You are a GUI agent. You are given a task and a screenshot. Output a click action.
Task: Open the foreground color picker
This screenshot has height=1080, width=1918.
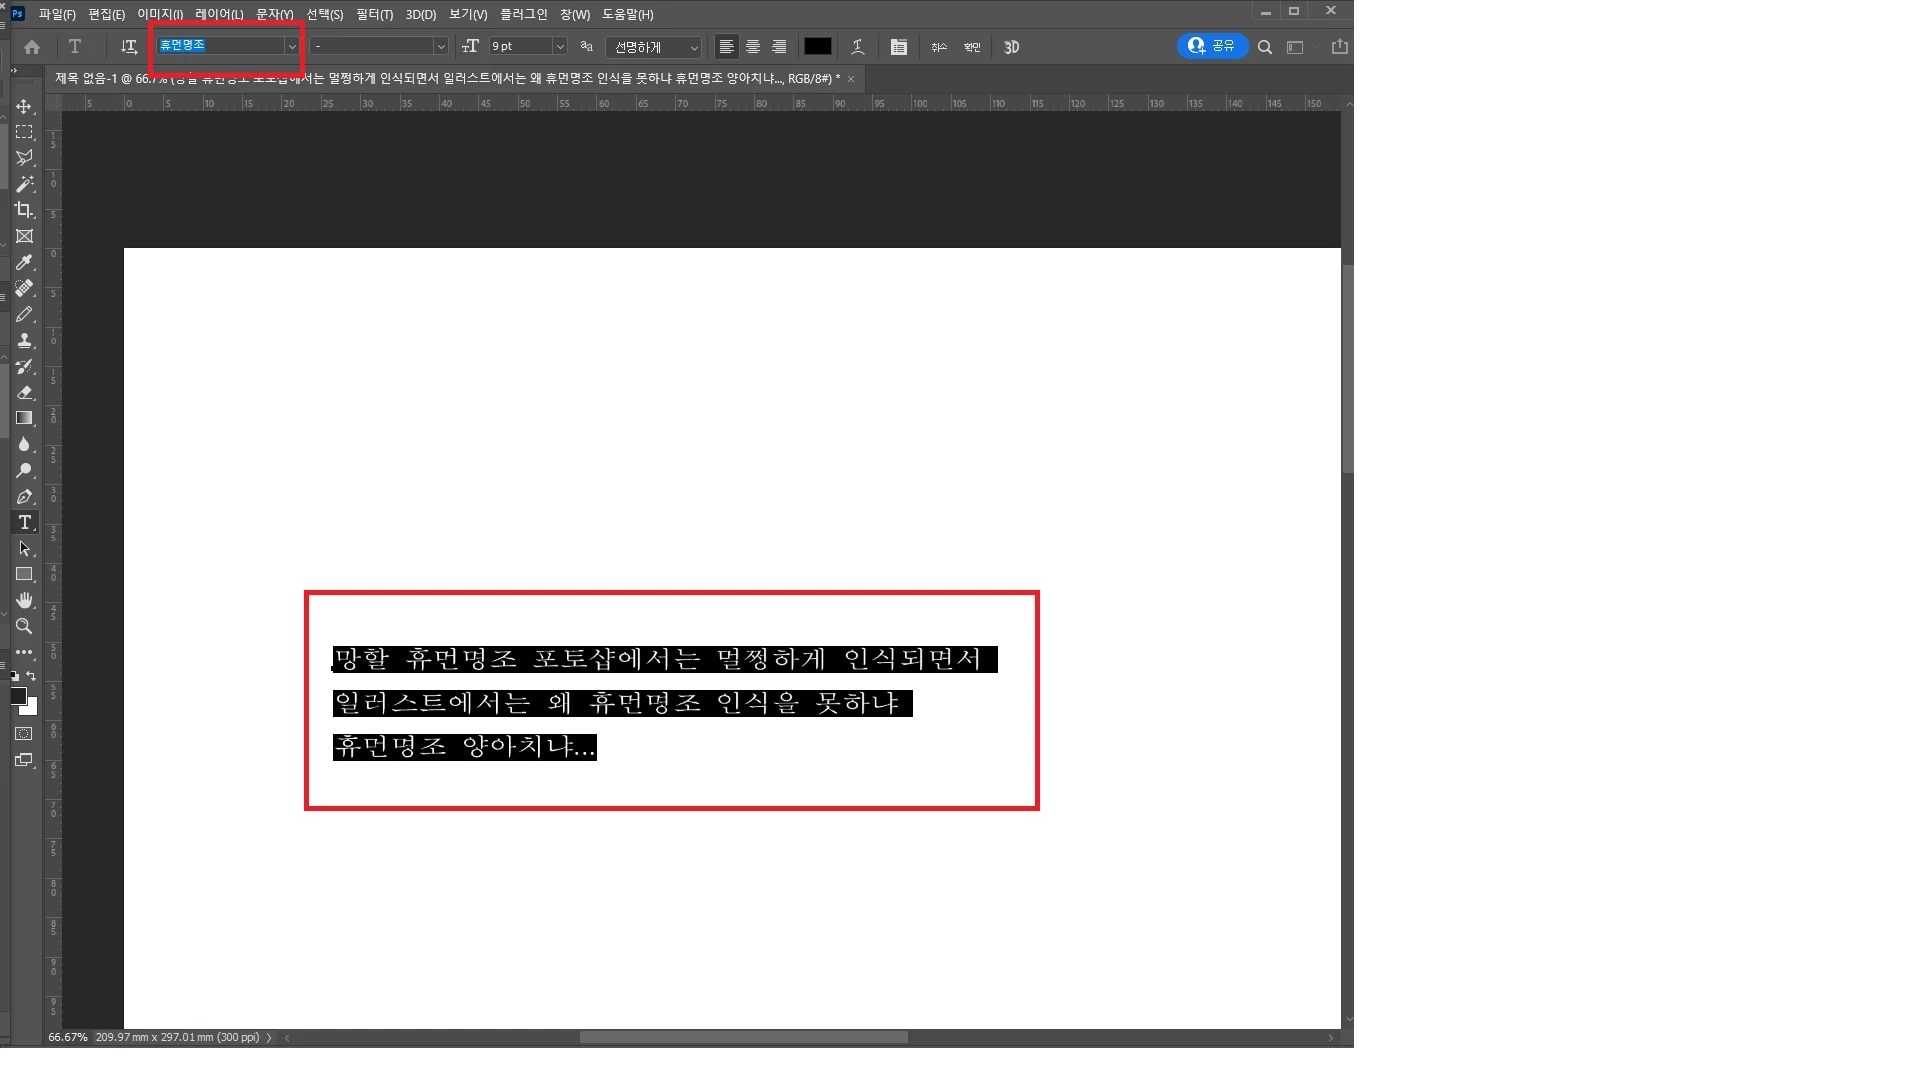[19, 696]
